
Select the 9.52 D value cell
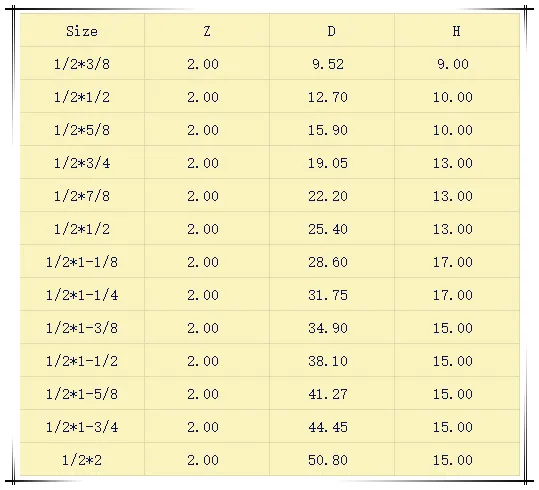(332, 64)
